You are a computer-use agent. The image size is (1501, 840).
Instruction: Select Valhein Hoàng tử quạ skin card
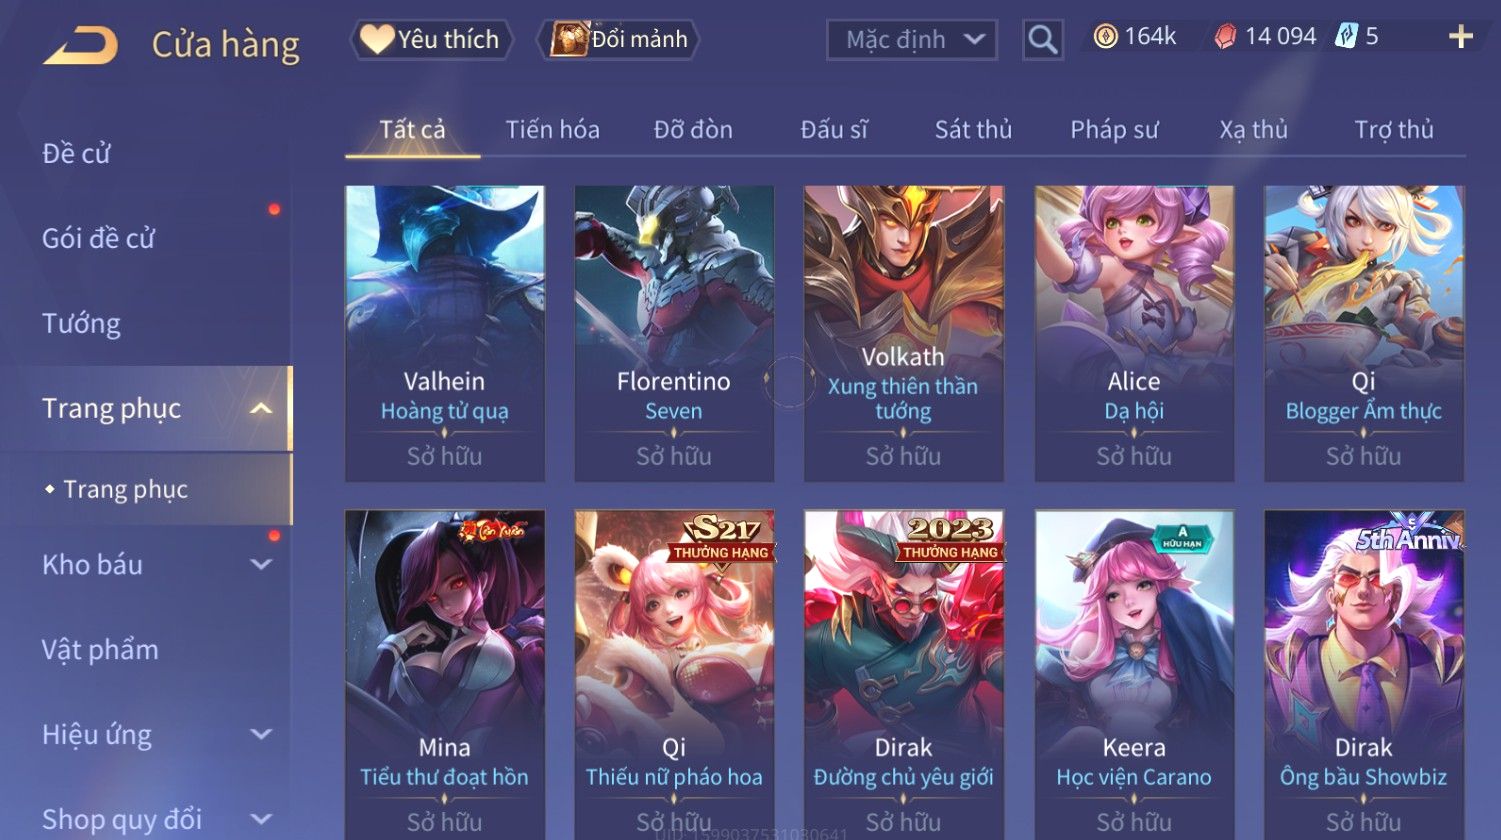click(445, 334)
